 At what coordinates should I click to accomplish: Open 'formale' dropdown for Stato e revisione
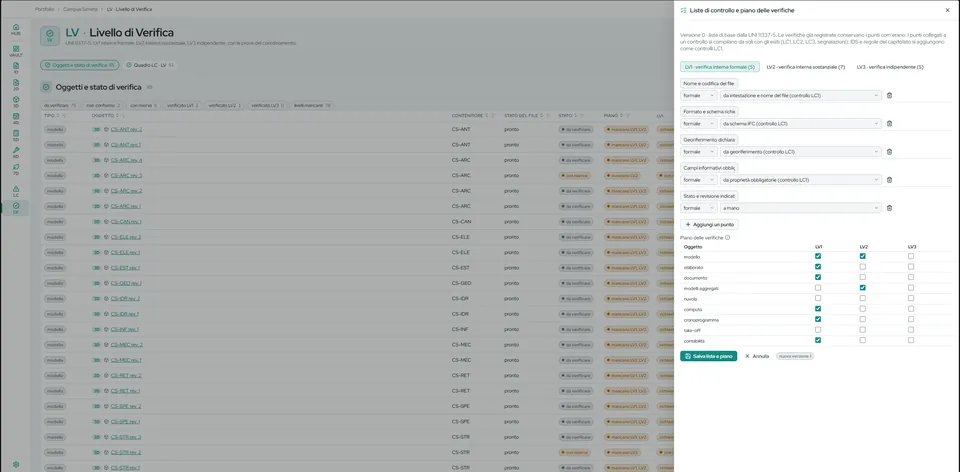point(699,208)
